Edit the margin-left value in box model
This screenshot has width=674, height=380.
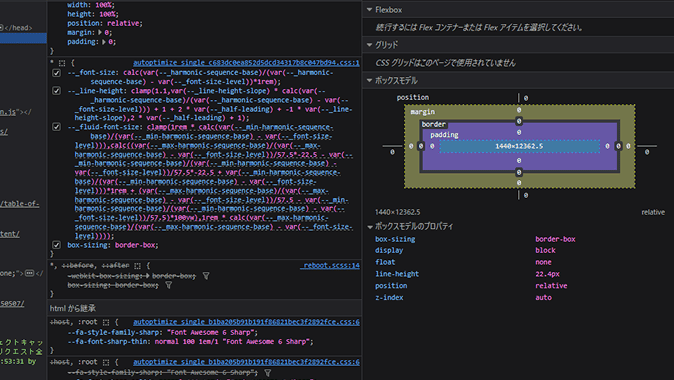(x=411, y=146)
